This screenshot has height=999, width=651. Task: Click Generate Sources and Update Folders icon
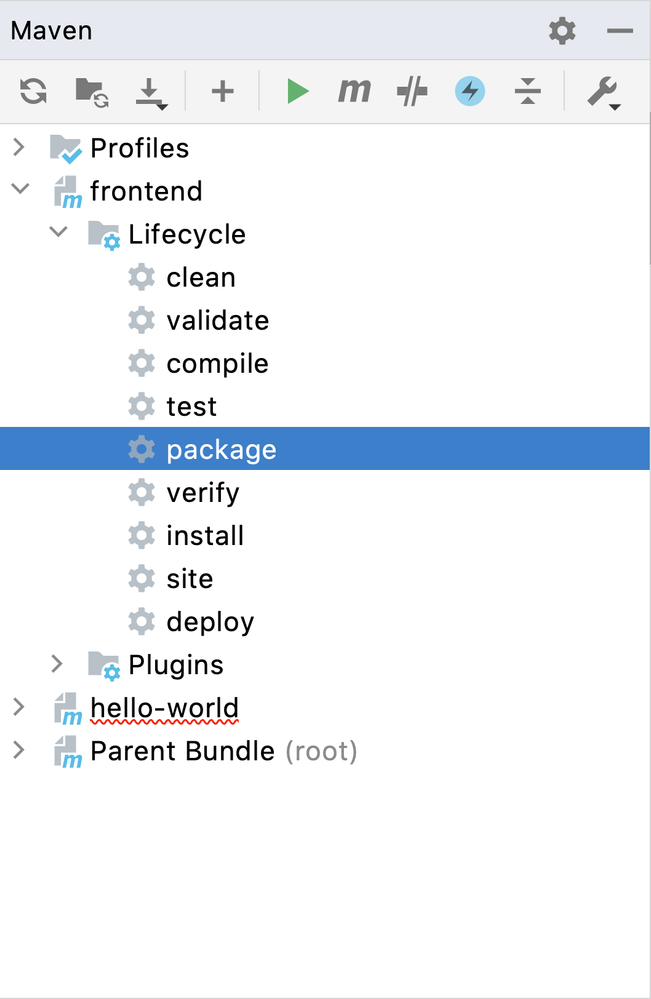(x=92, y=92)
